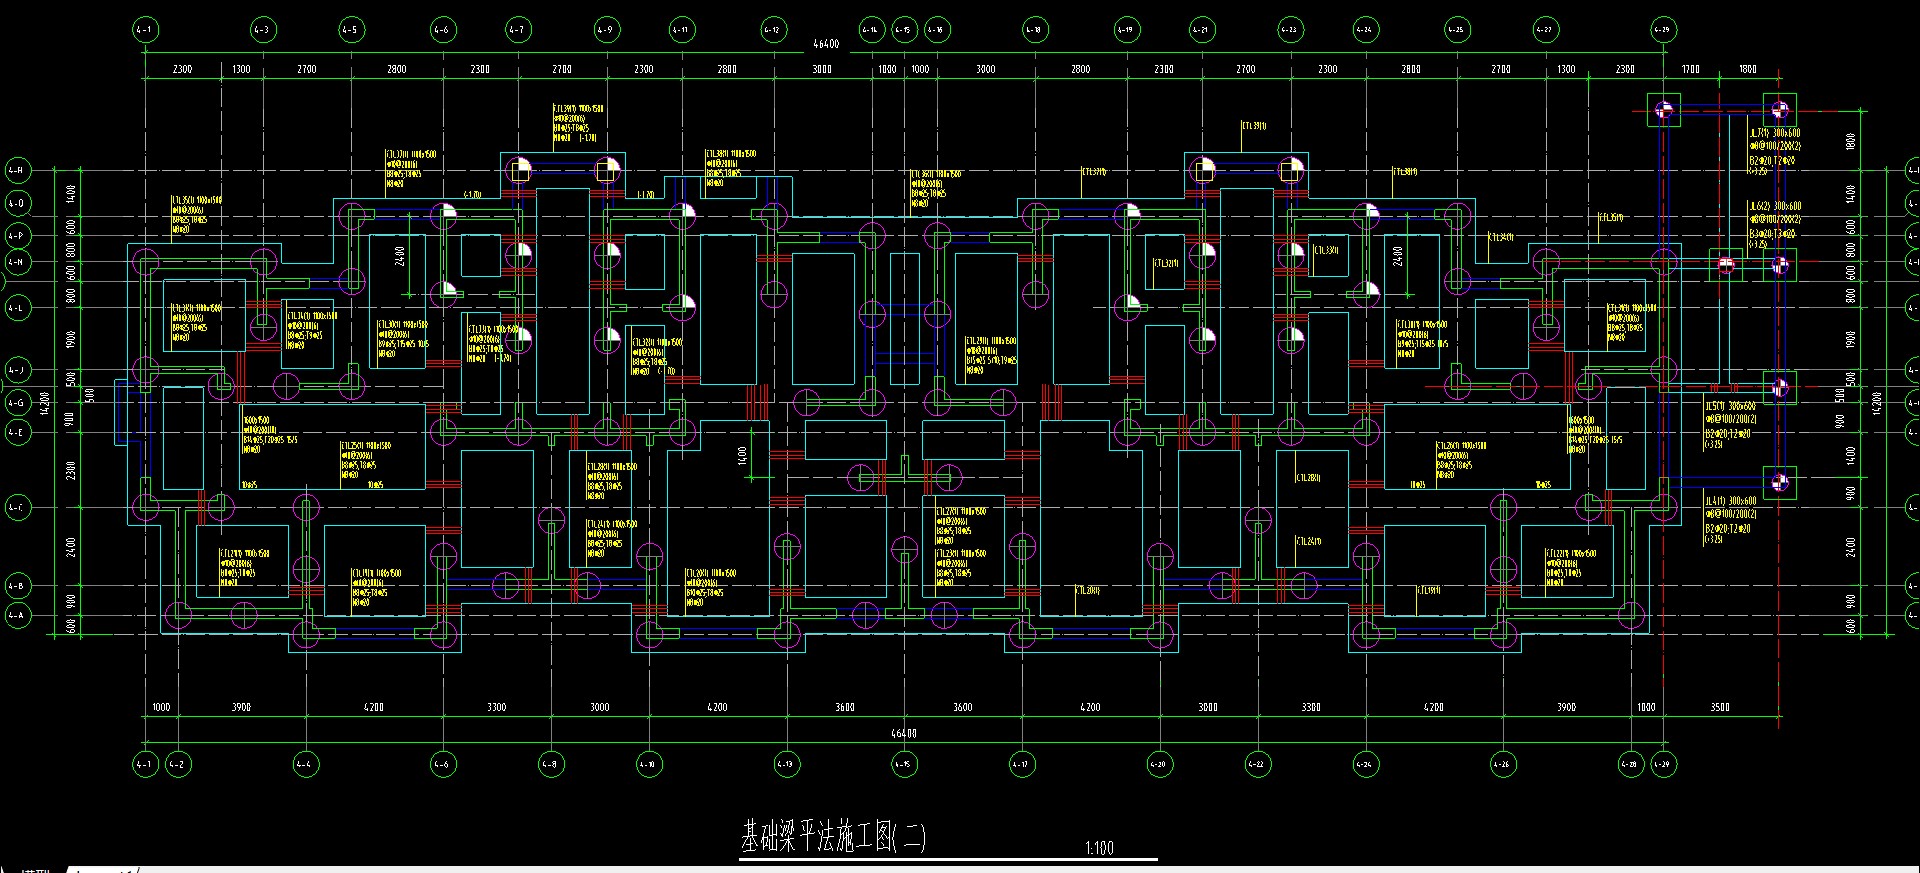Select the 4-10 grid axis bubble

pos(648,764)
